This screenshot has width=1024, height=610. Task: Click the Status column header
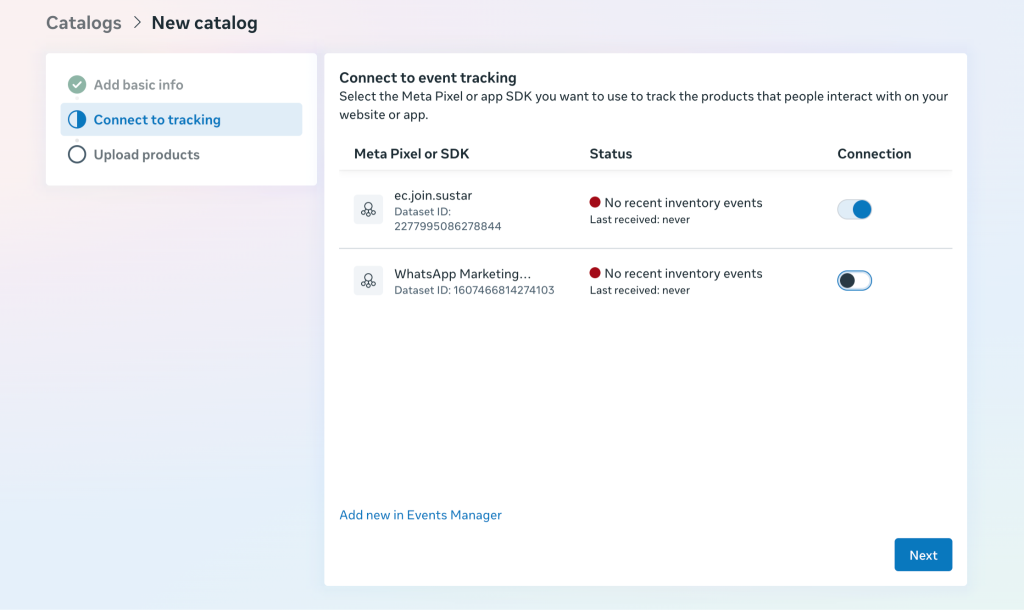tap(611, 154)
